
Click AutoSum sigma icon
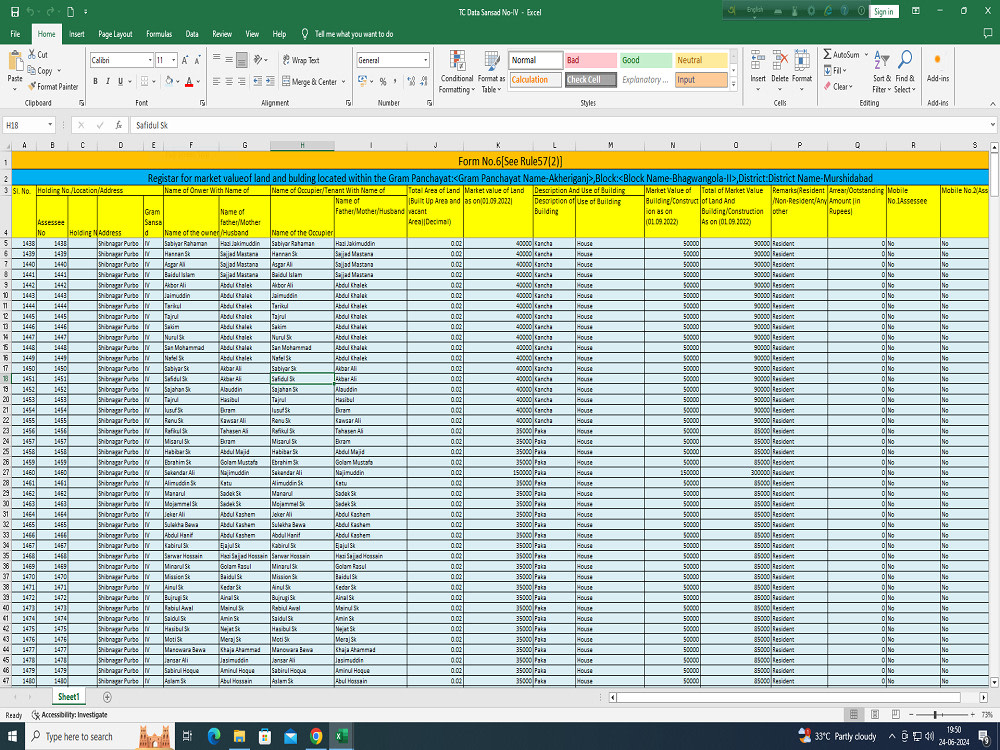(827, 54)
